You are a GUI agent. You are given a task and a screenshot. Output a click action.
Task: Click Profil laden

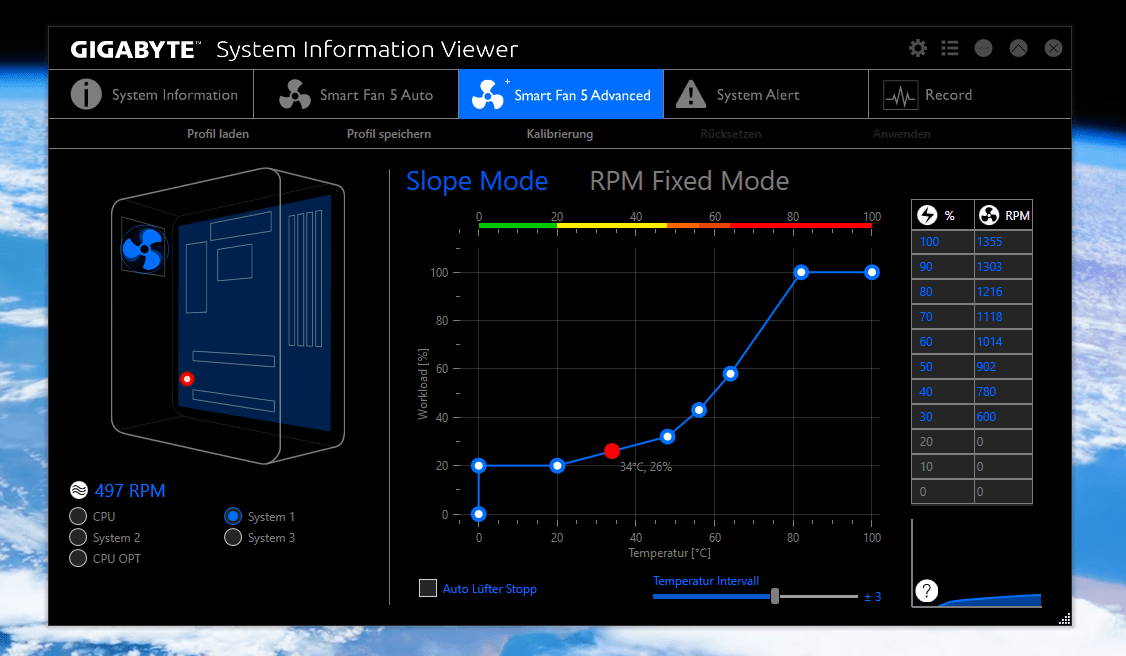tap(218, 133)
